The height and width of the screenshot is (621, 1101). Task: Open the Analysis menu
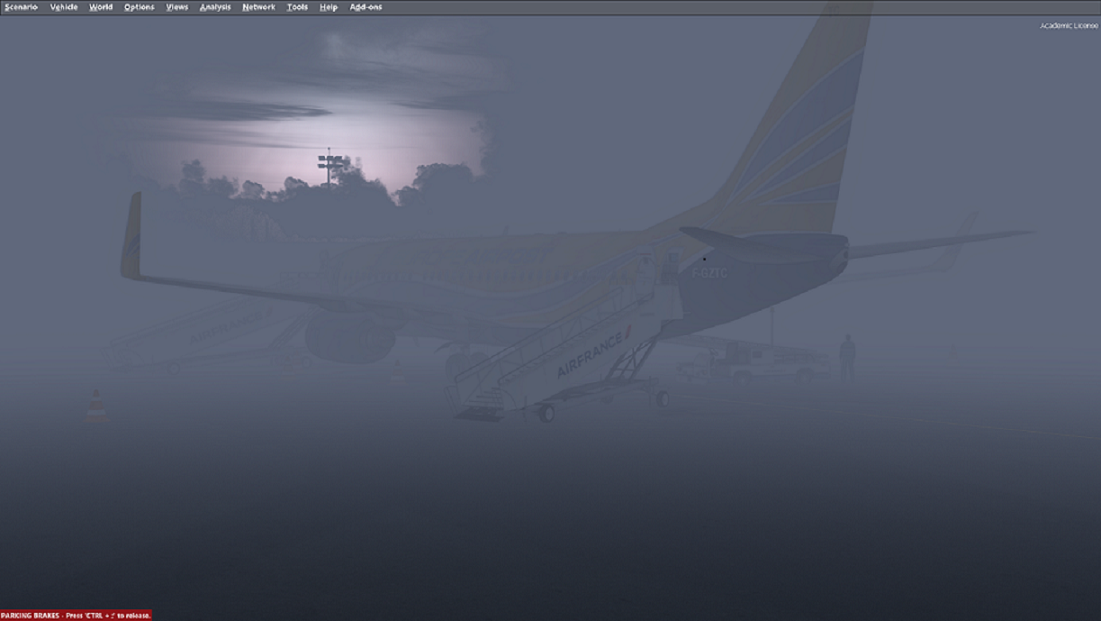click(216, 7)
